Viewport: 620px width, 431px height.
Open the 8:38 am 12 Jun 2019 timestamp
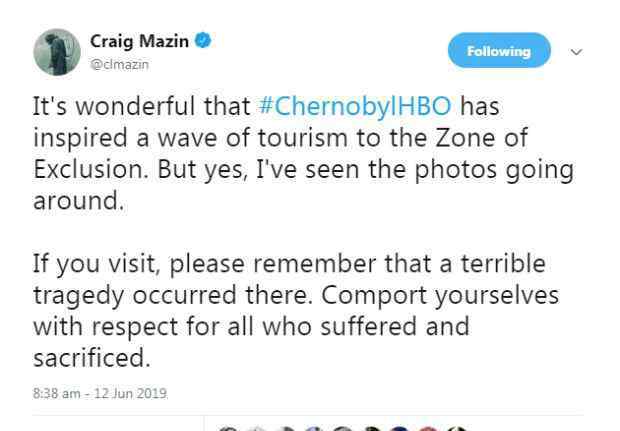click(x=100, y=393)
